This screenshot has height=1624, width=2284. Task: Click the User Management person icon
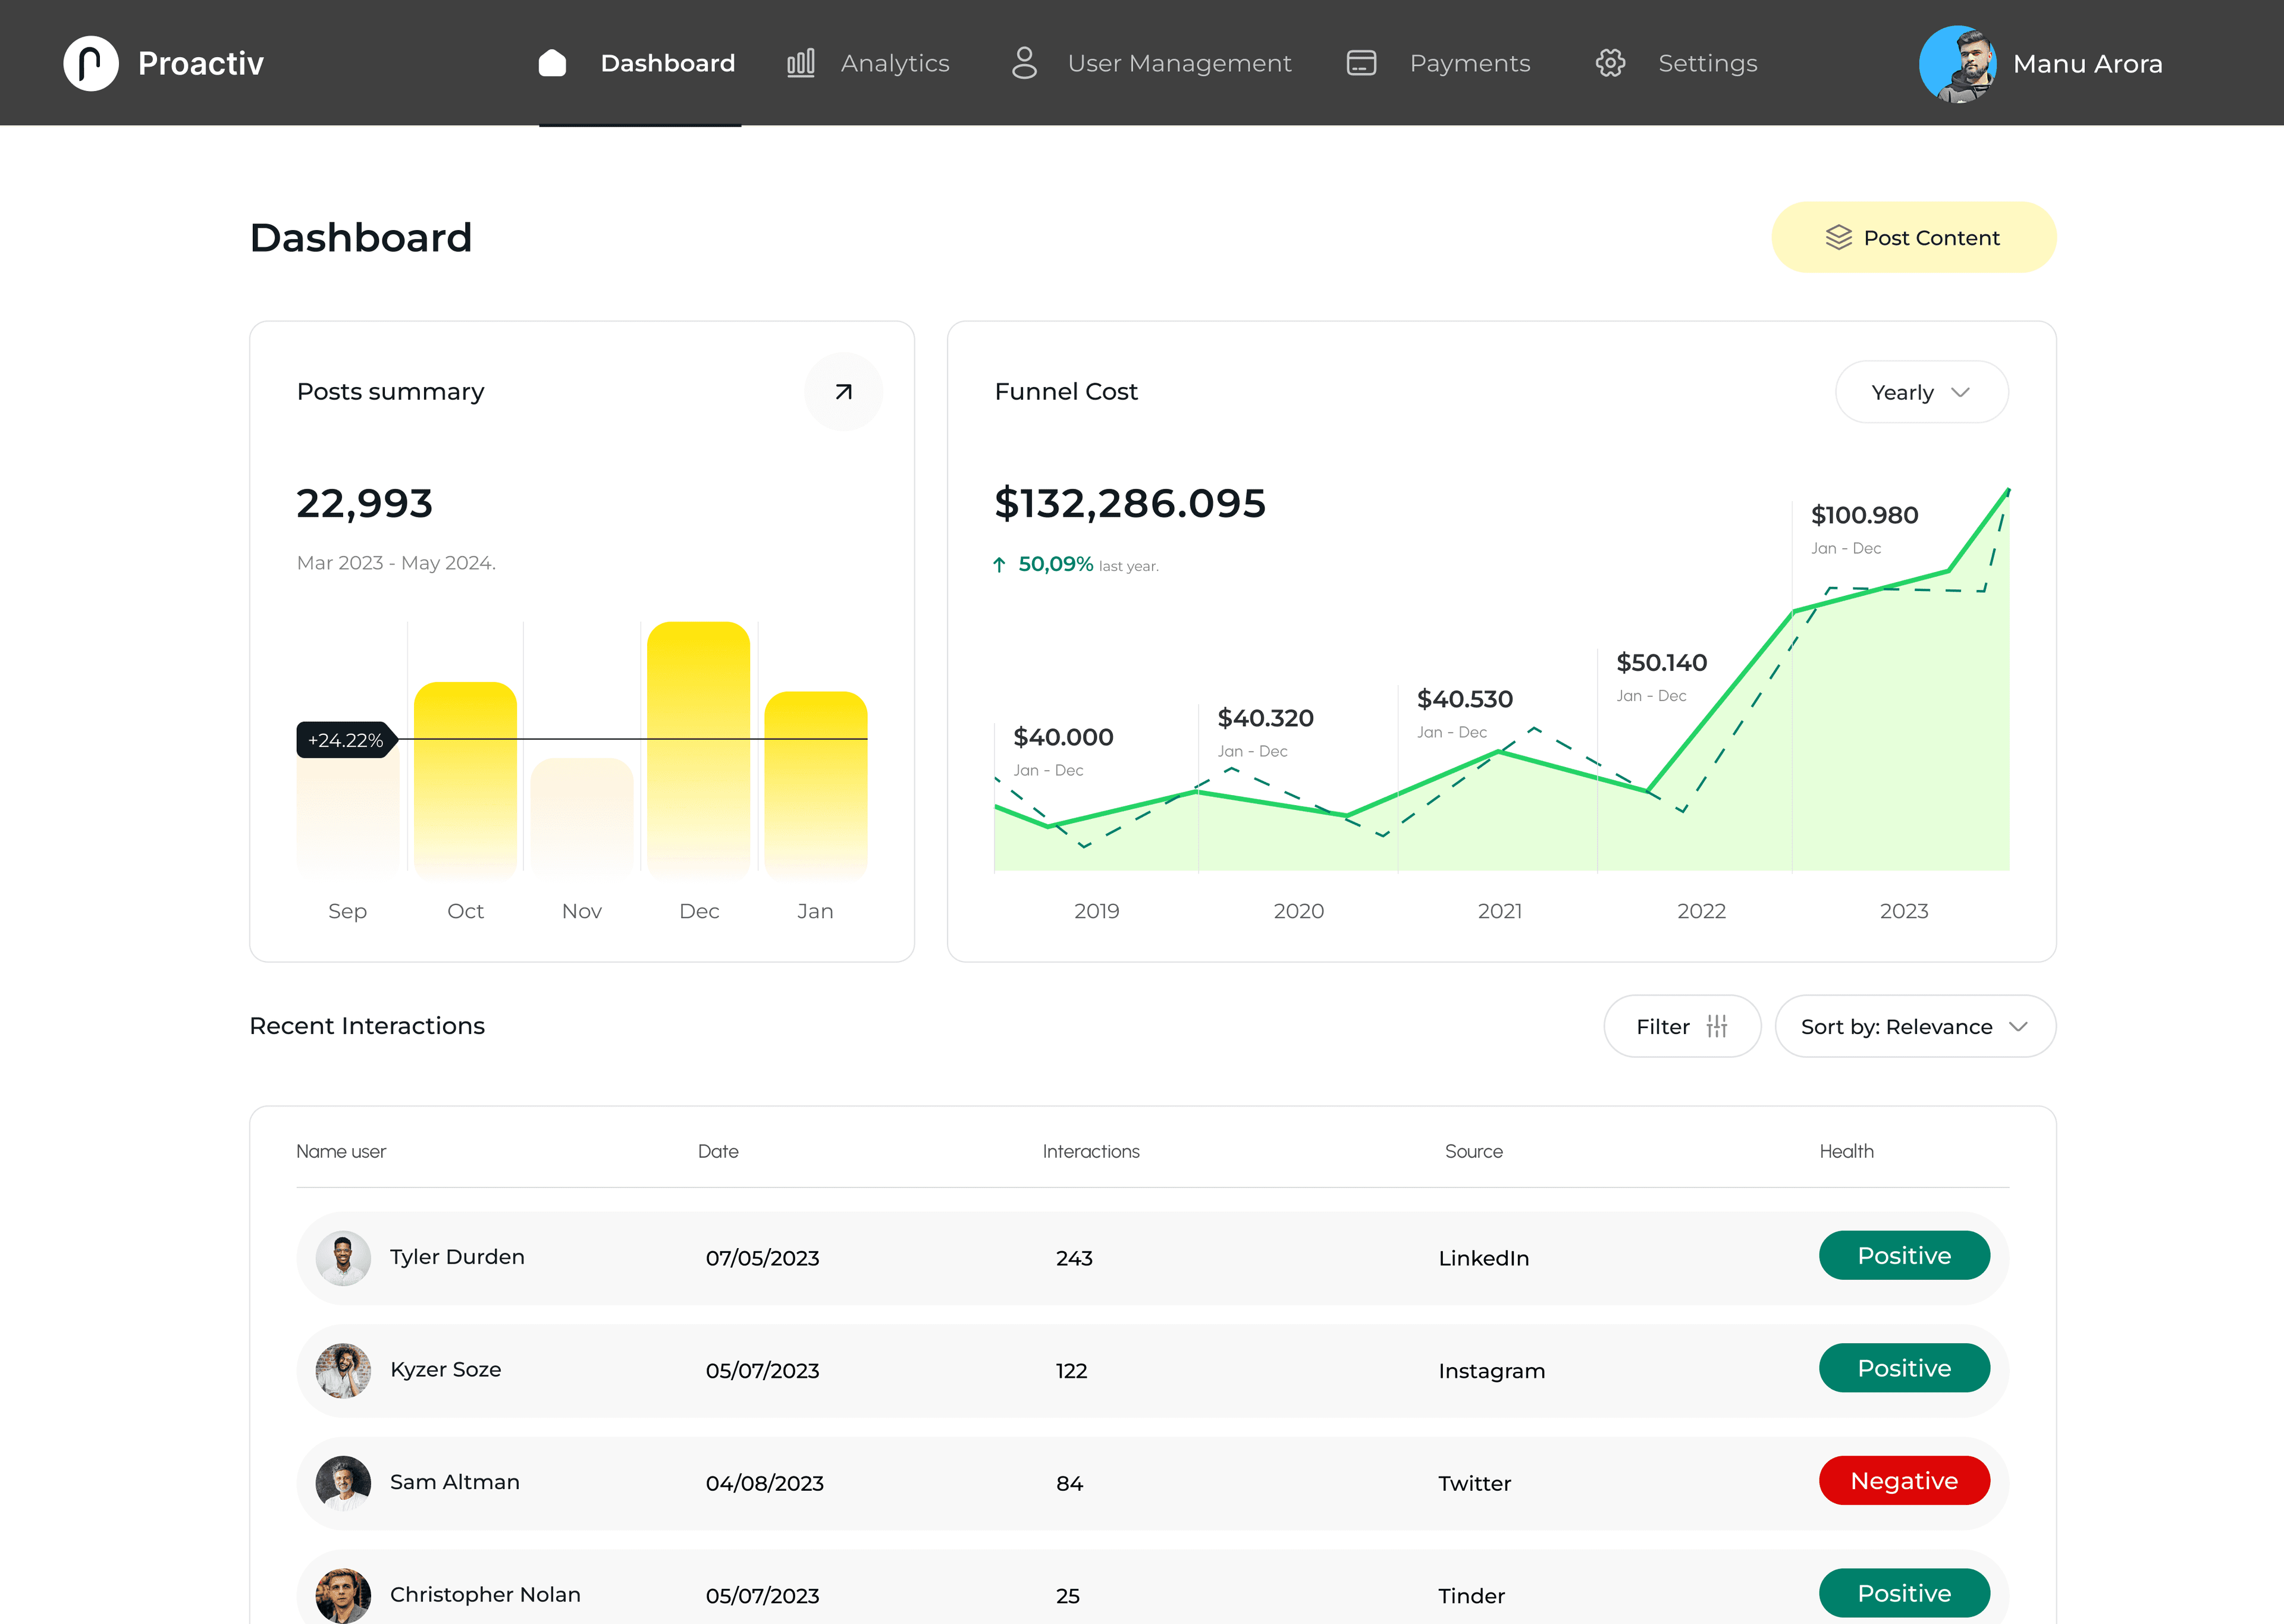(1023, 62)
